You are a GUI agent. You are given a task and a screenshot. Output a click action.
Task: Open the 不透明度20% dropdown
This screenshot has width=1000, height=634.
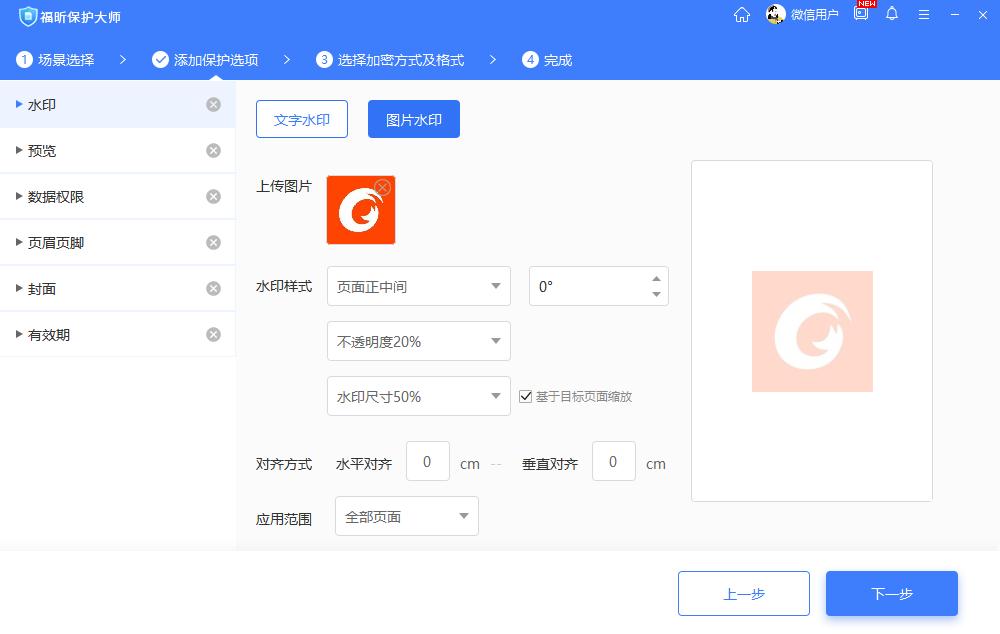pyautogui.click(x=418, y=341)
